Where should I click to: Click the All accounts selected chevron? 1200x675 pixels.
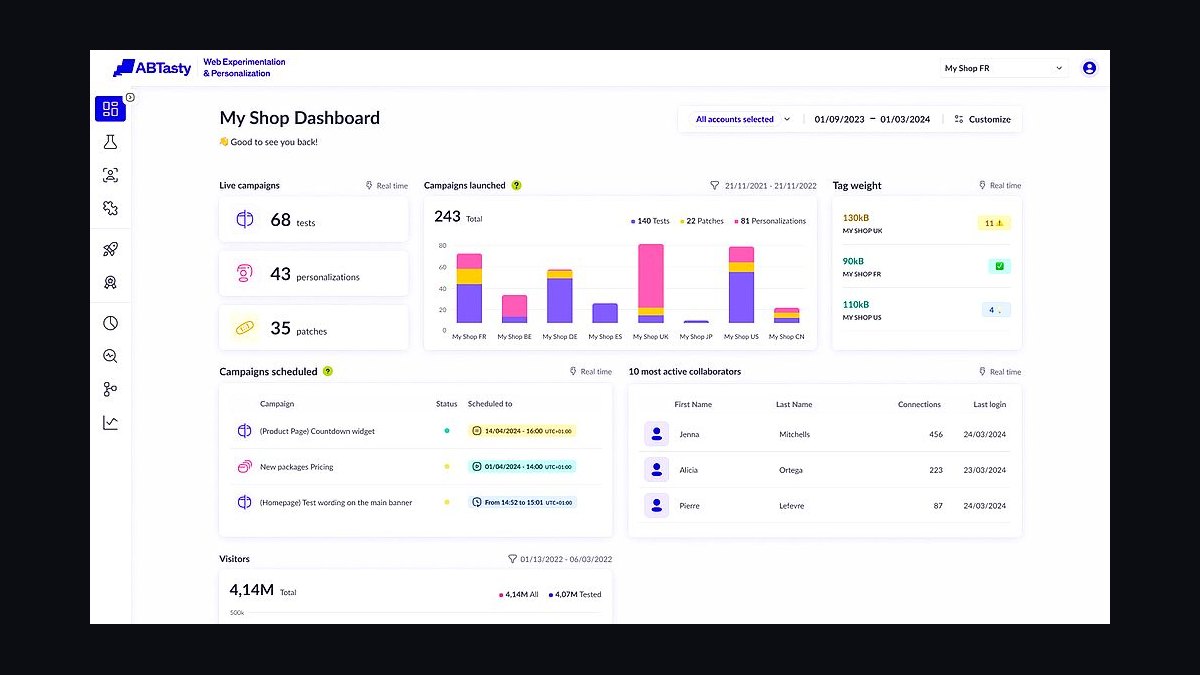pos(787,119)
